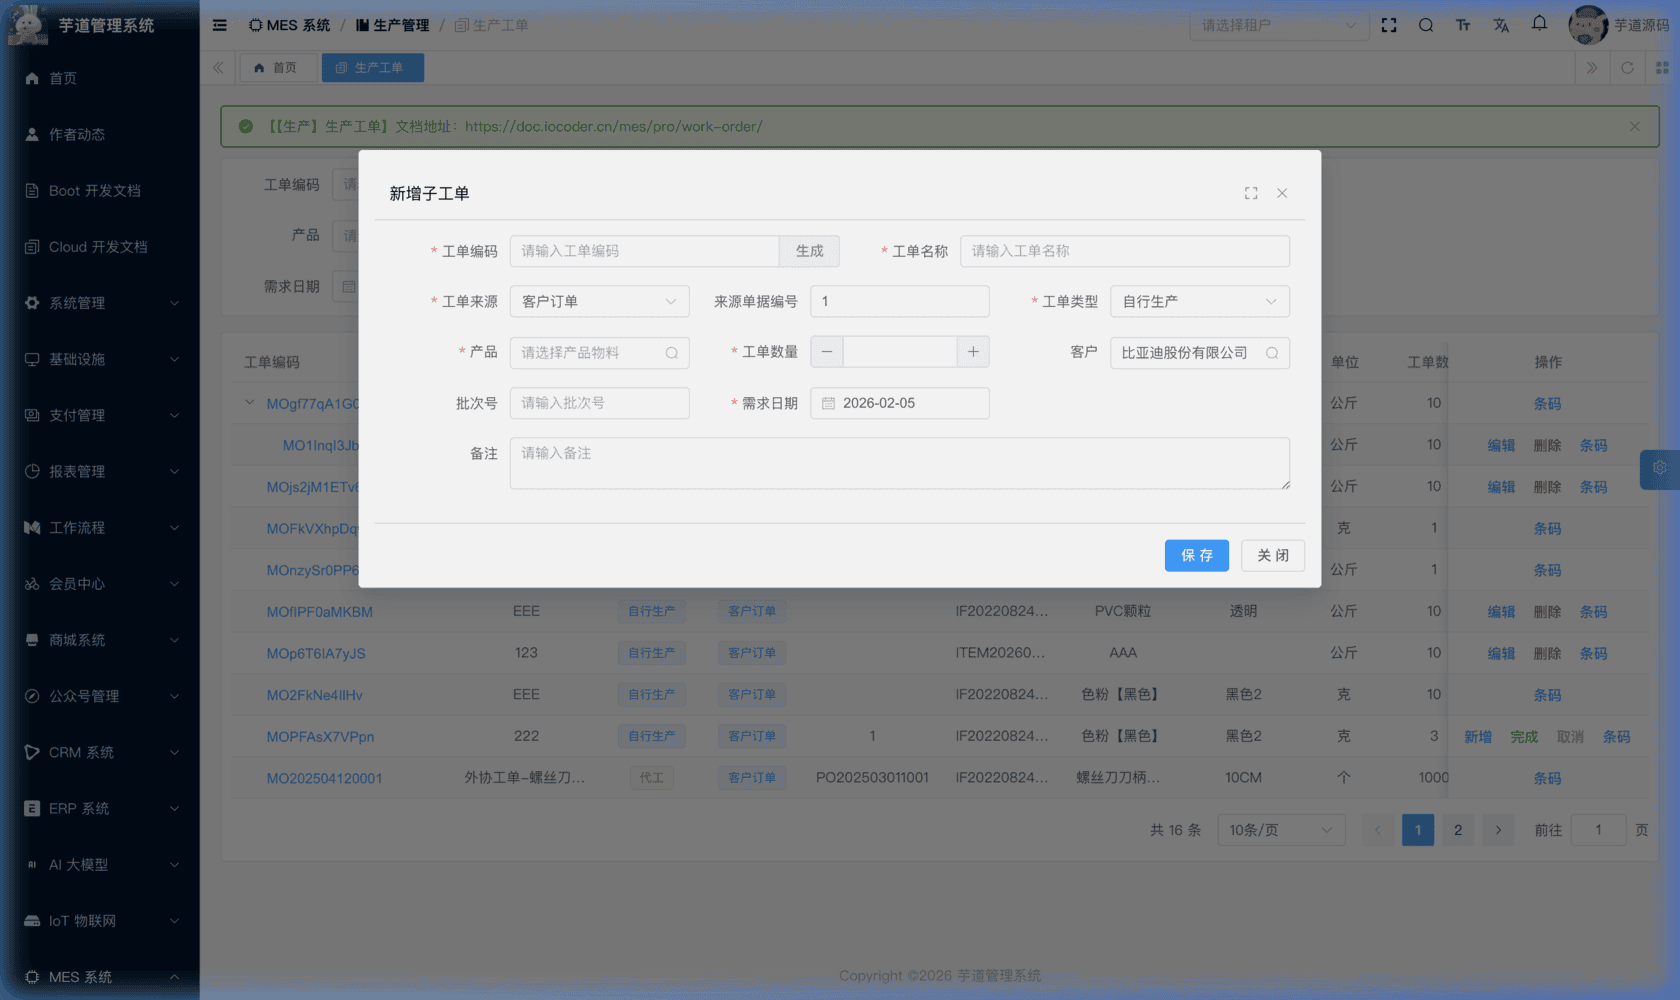Click the notification bell icon
The height and width of the screenshot is (1000, 1680).
click(1538, 24)
